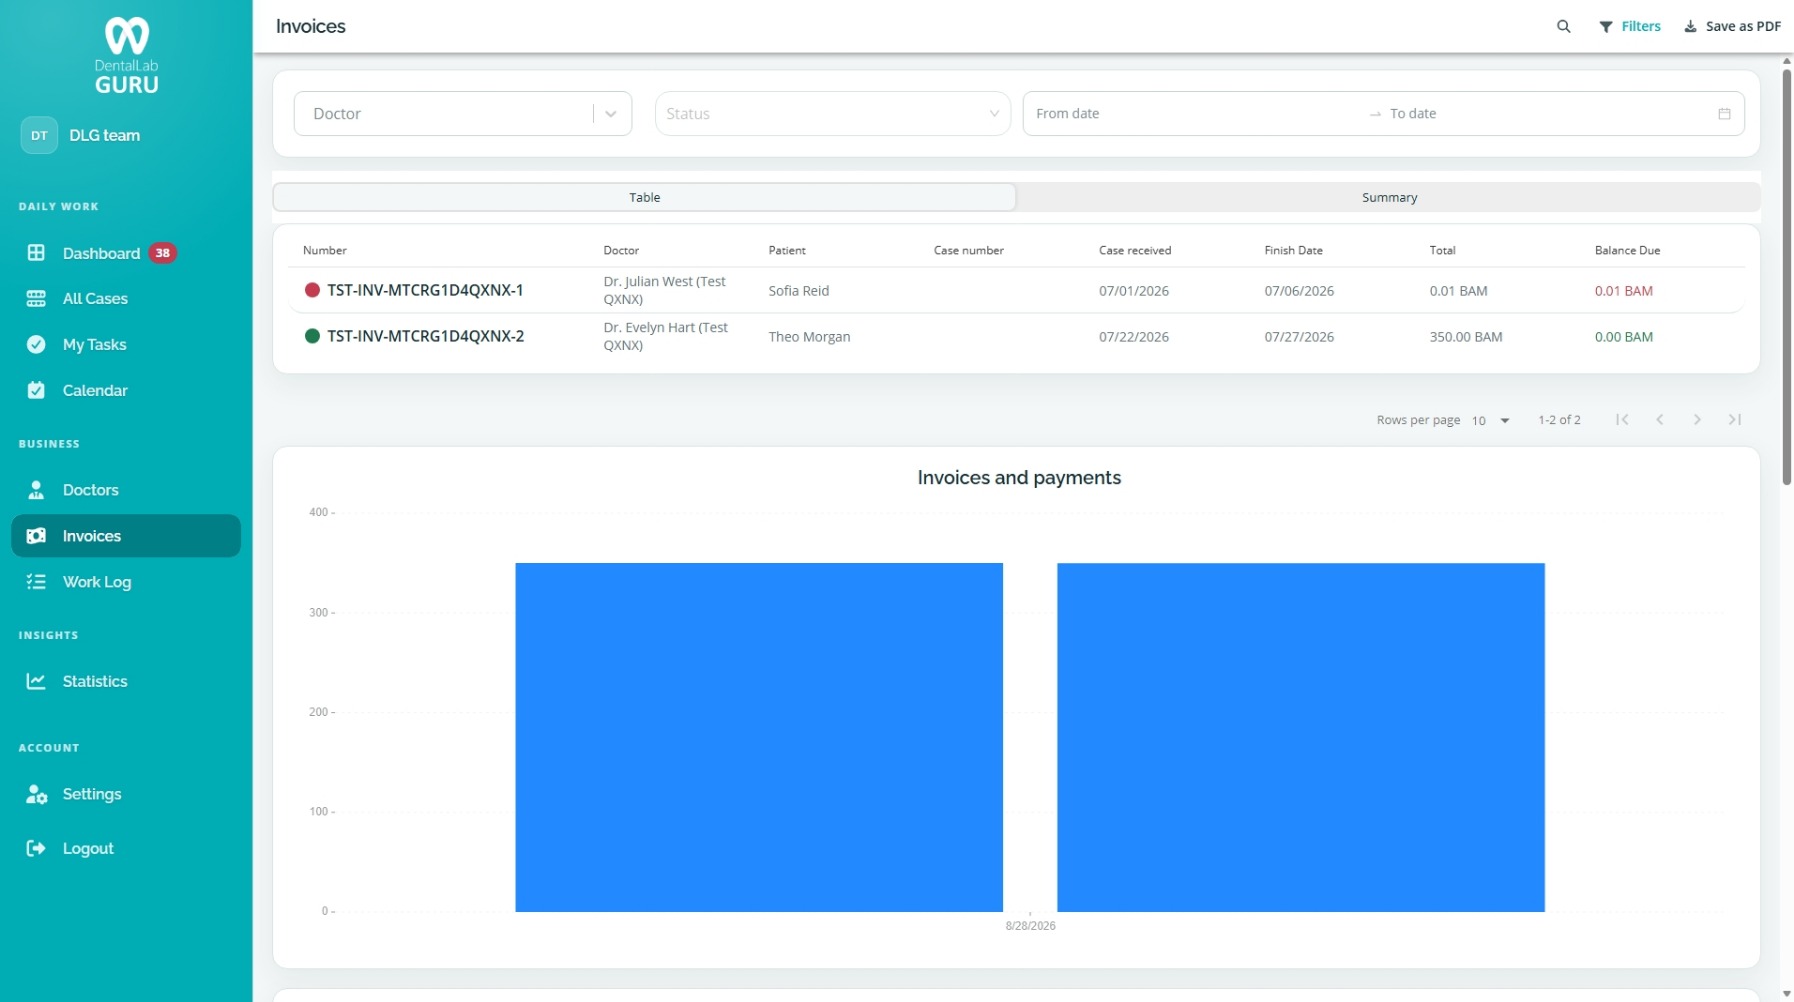The image size is (1794, 1002).
Task: Open Statistics from the sidebar
Action: pos(126,681)
